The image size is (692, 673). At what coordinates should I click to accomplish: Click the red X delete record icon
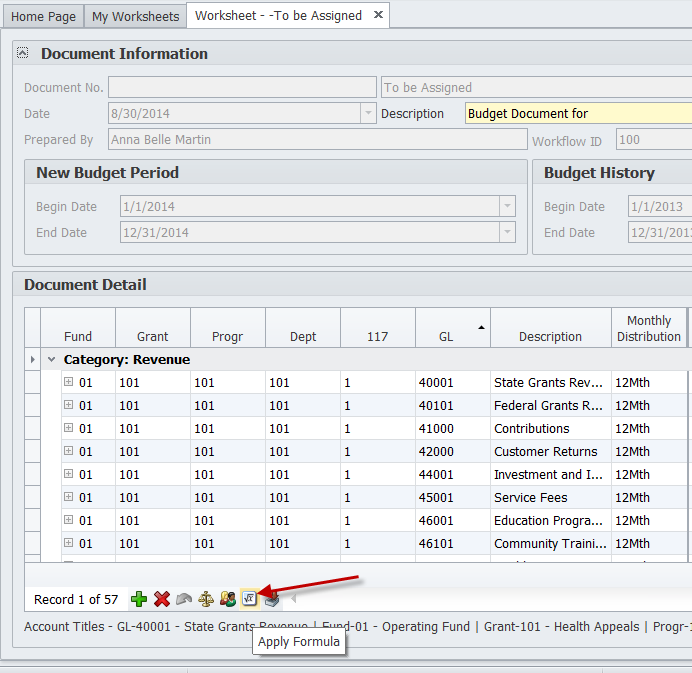pyautogui.click(x=161, y=599)
